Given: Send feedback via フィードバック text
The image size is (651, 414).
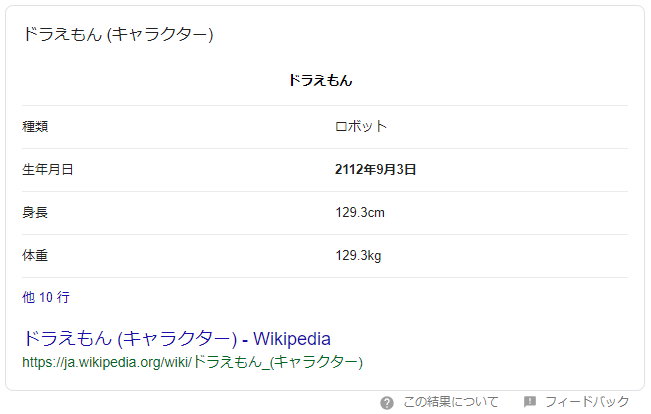Looking at the screenshot, I should coord(587,402).
